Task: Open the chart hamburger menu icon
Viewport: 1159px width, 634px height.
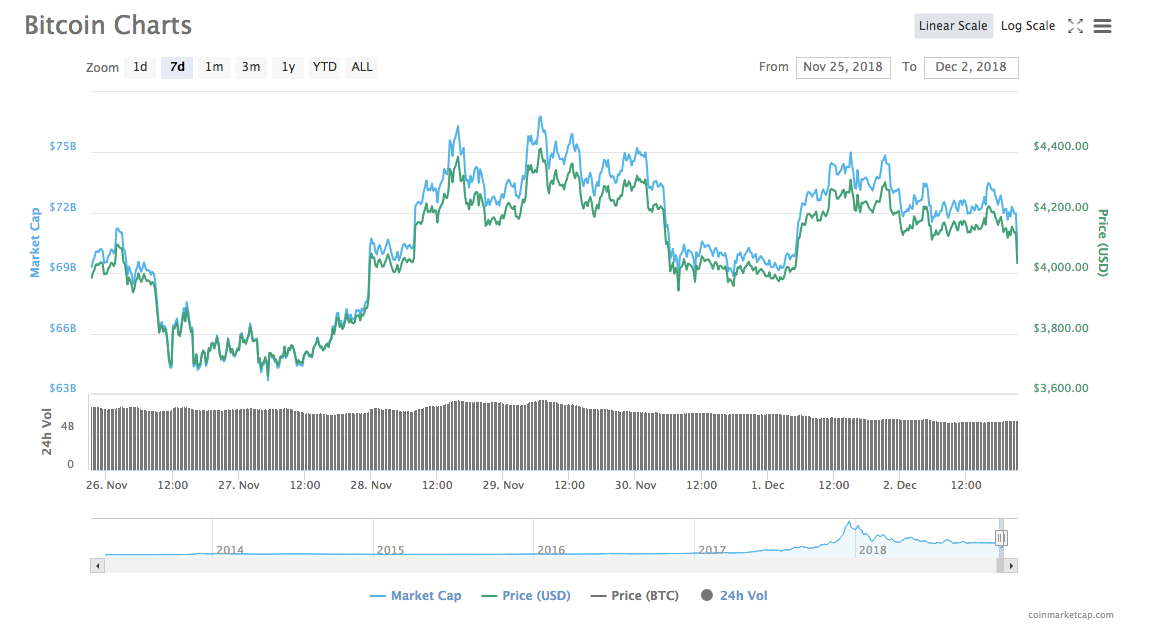Action: pyautogui.click(x=1102, y=26)
